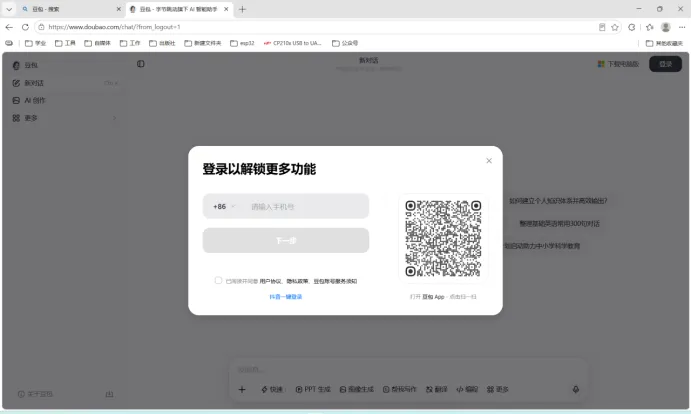Image resolution: width=692 pixels, height=414 pixels.
Task: Click the 下载电脑版 download desktop button
Action: [x=618, y=64]
